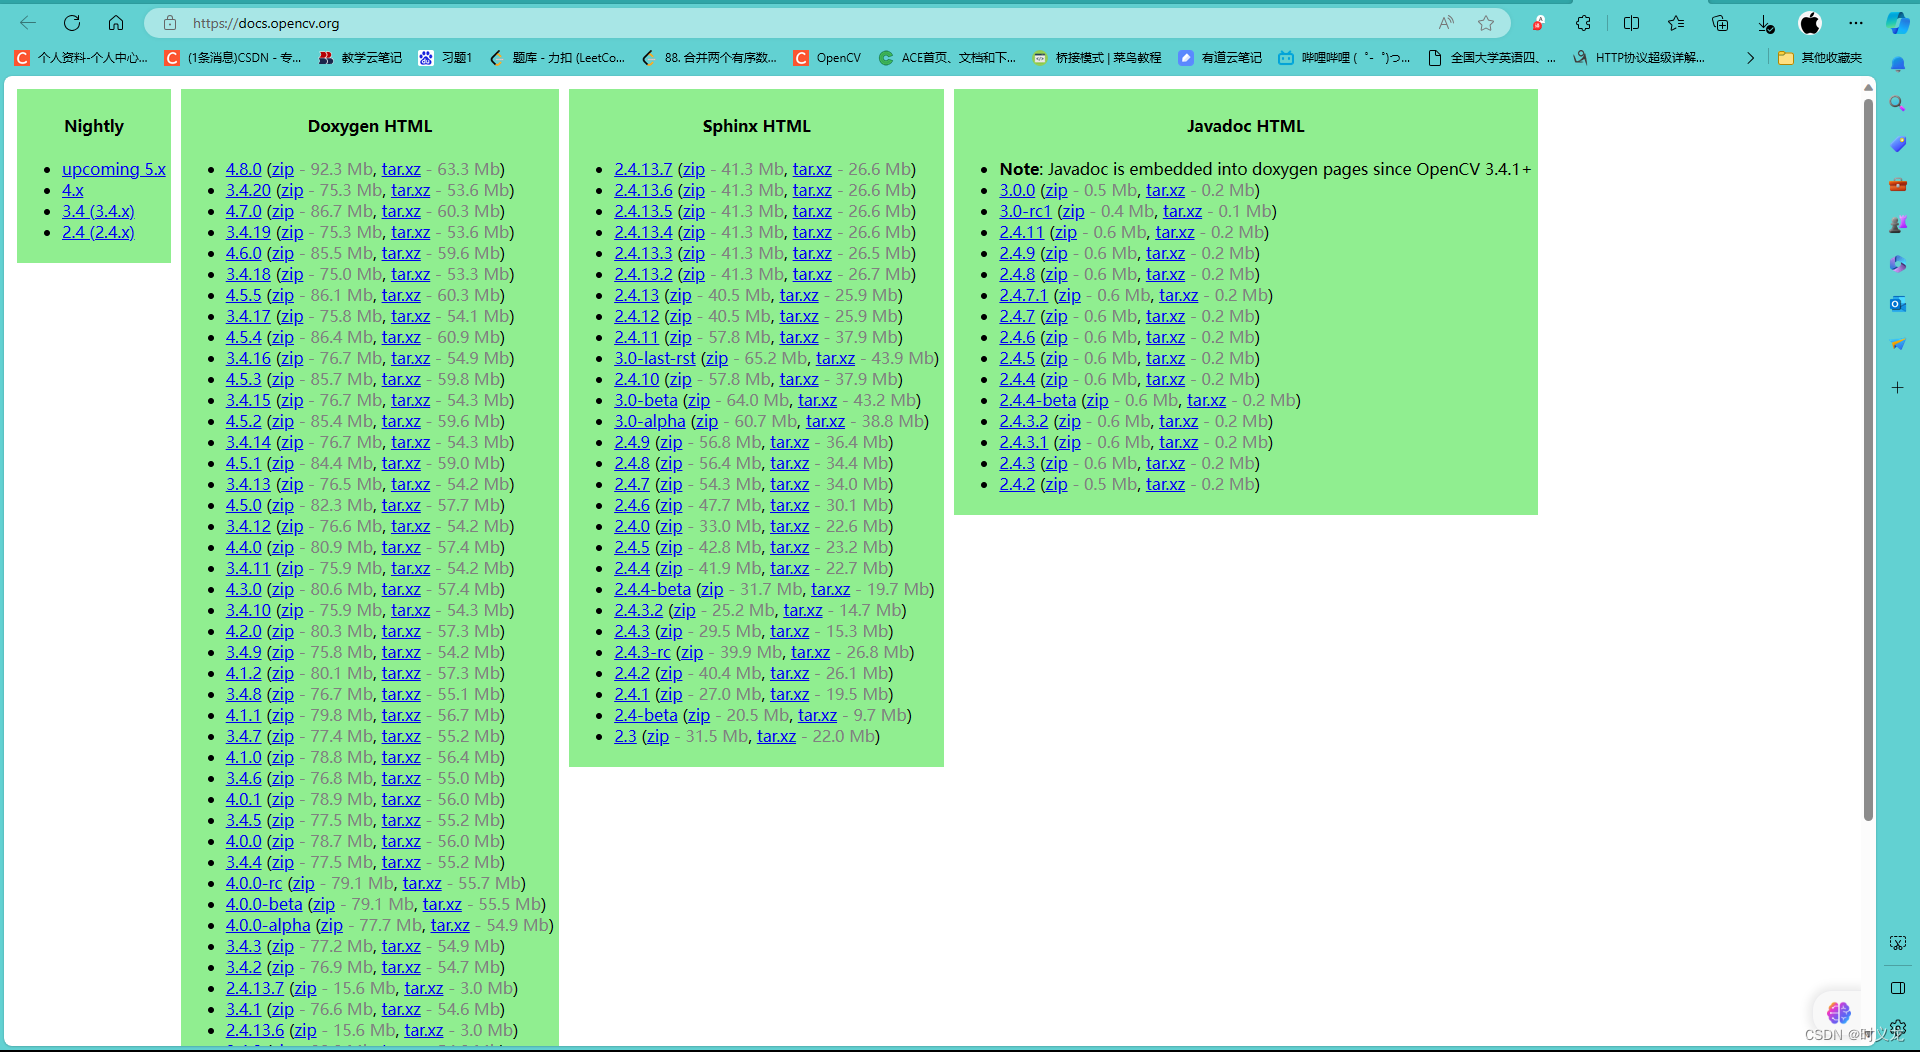Open the sidebar notifications bell
Viewport: 1920px width, 1052px height.
pos(1898,64)
